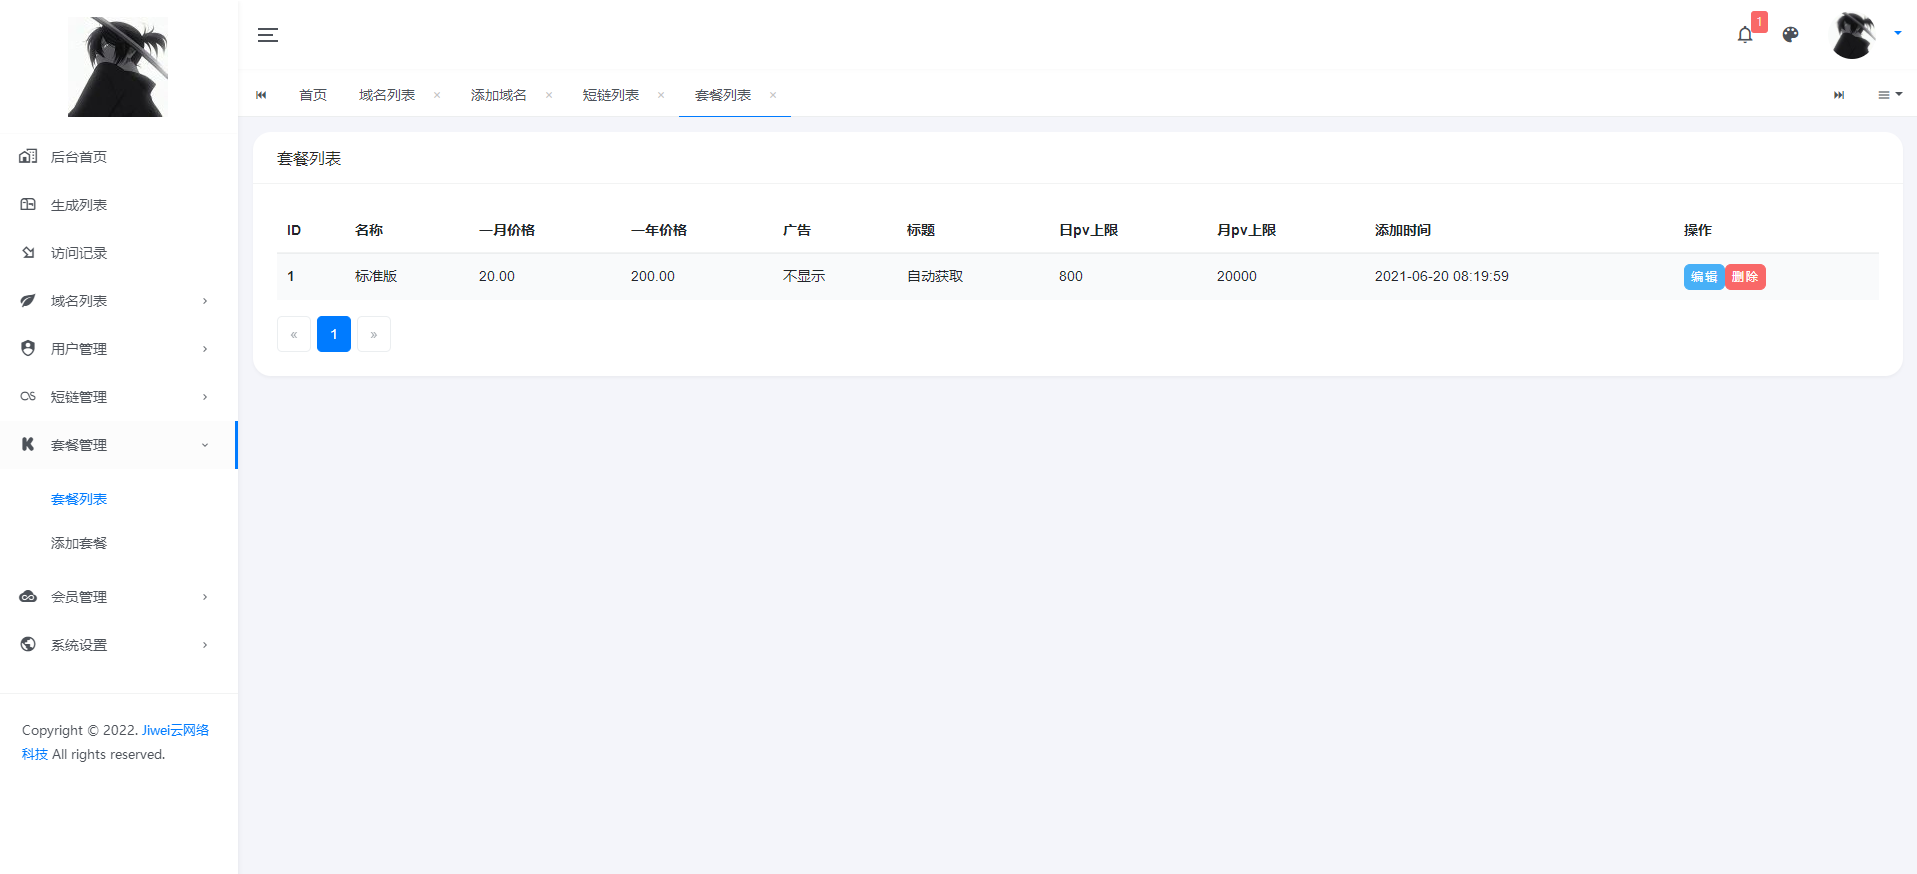Screen dimensions: 1917x874
Task: Click 删除 button for 标准版 package
Action: point(1745,277)
